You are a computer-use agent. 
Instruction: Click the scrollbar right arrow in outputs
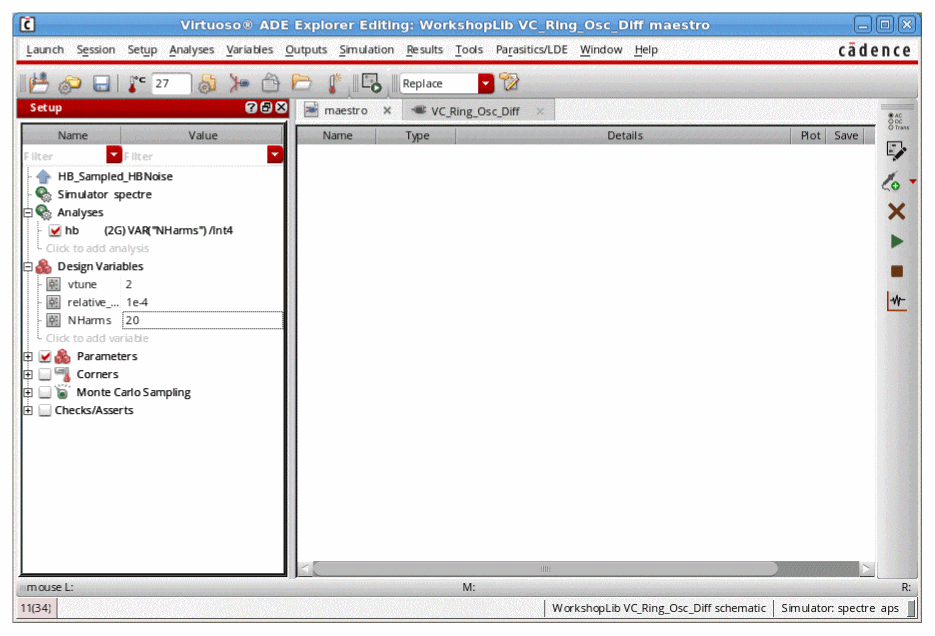point(867,569)
